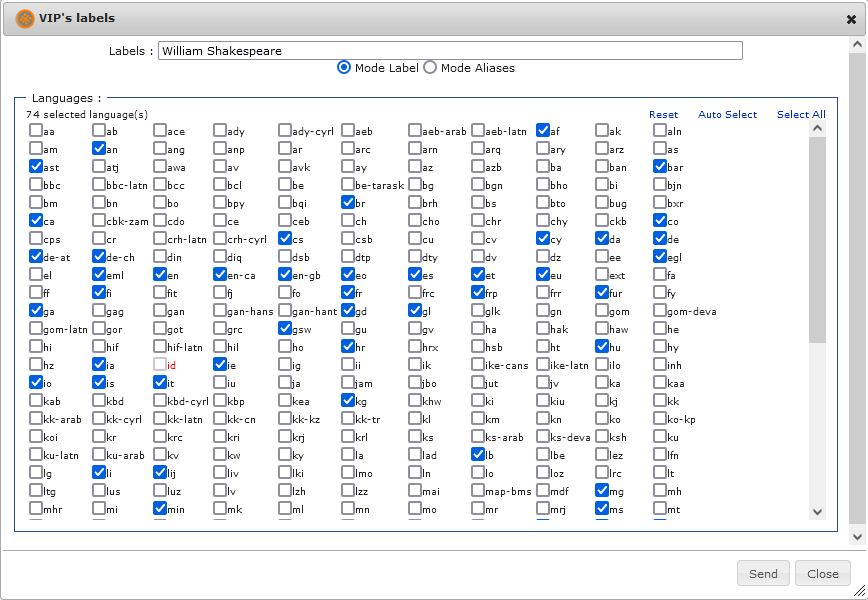The width and height of the screenshot is (868, 600).
Task: Uncheck the "en-gb" language checkbox
Action: 285,275
